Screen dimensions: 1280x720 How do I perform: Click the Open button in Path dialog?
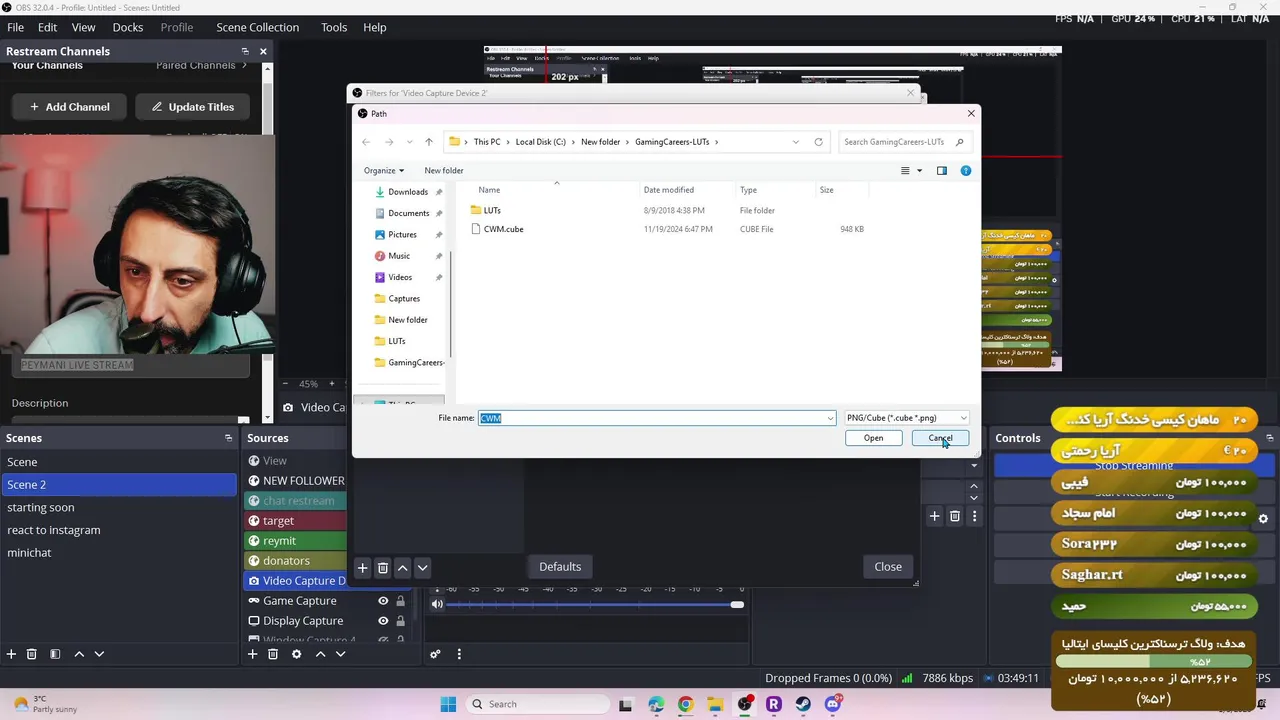873,438
